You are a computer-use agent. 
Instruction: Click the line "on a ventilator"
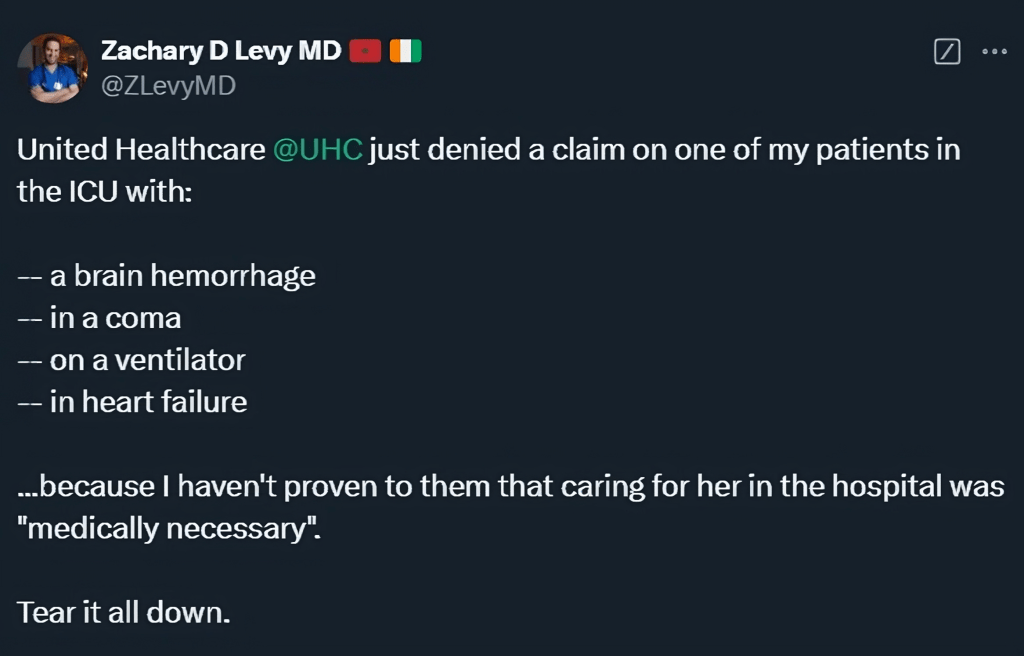[x=147, y=360]
